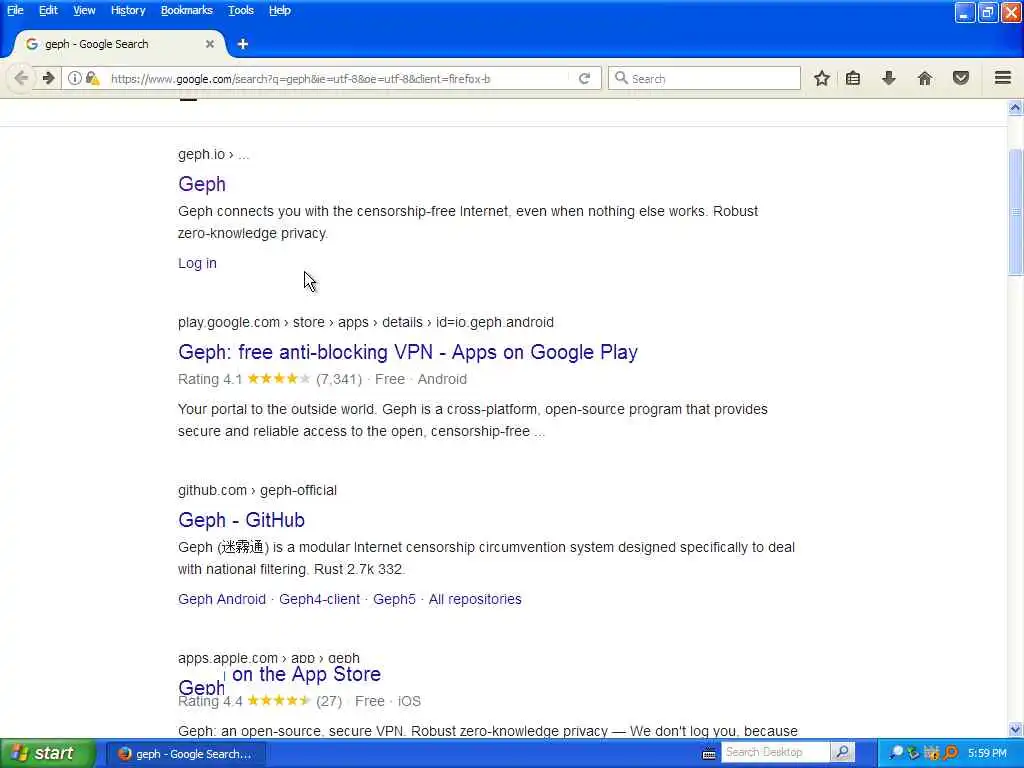Open the All repositories link
The height and width of the screenshot is (768, 1024).
tap(475, 599)
